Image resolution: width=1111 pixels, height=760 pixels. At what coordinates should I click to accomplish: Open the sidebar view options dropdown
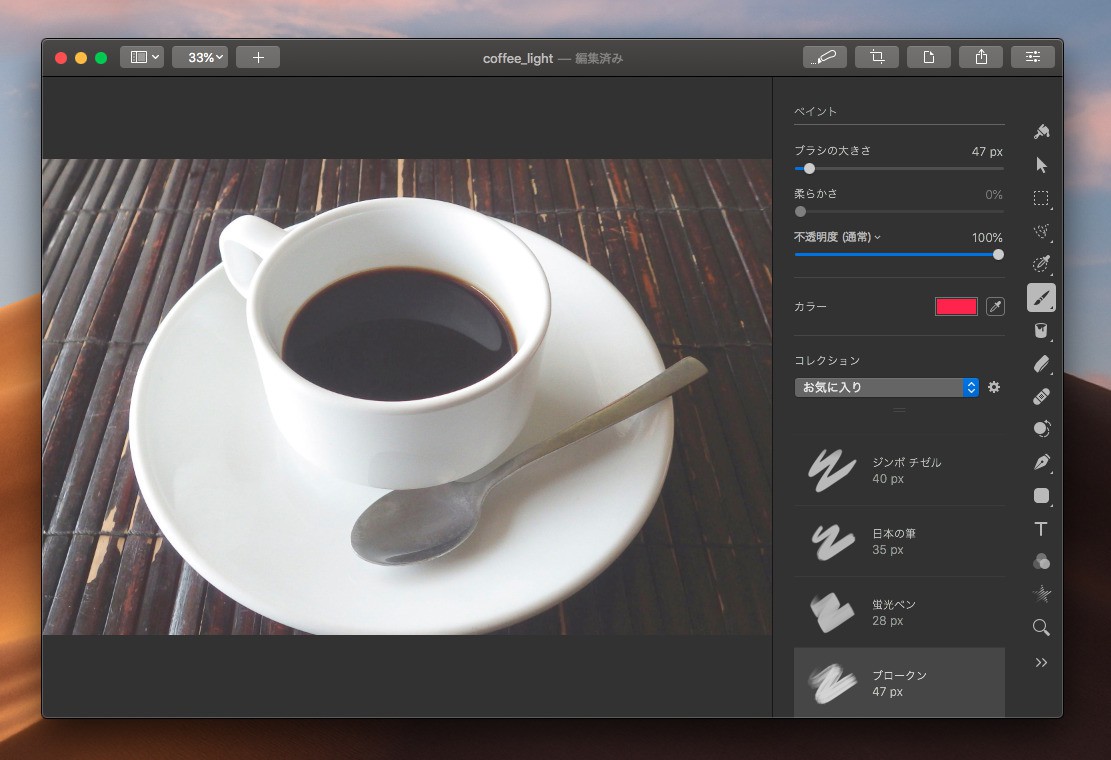point(142,57)
